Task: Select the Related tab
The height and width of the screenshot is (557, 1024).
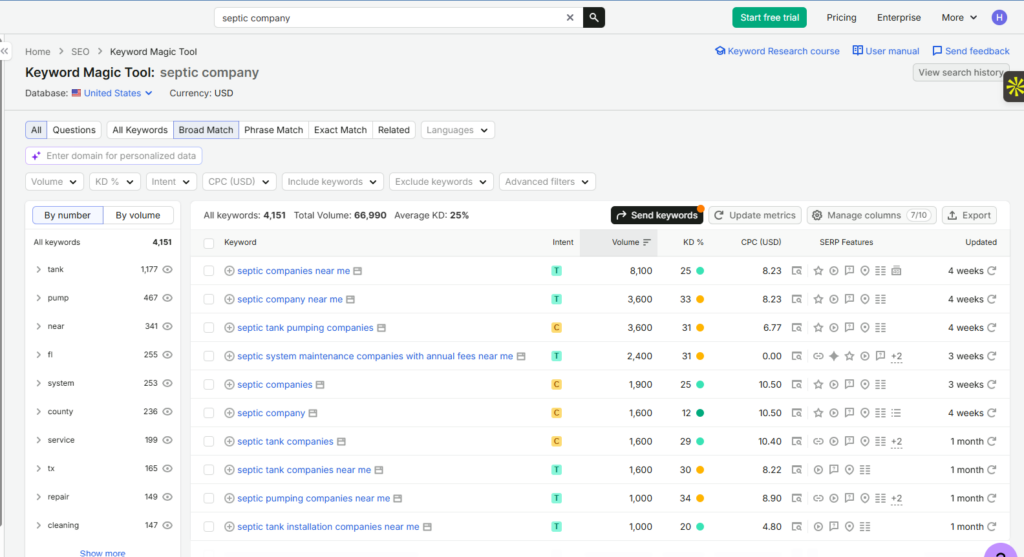Action: [394, 130]
